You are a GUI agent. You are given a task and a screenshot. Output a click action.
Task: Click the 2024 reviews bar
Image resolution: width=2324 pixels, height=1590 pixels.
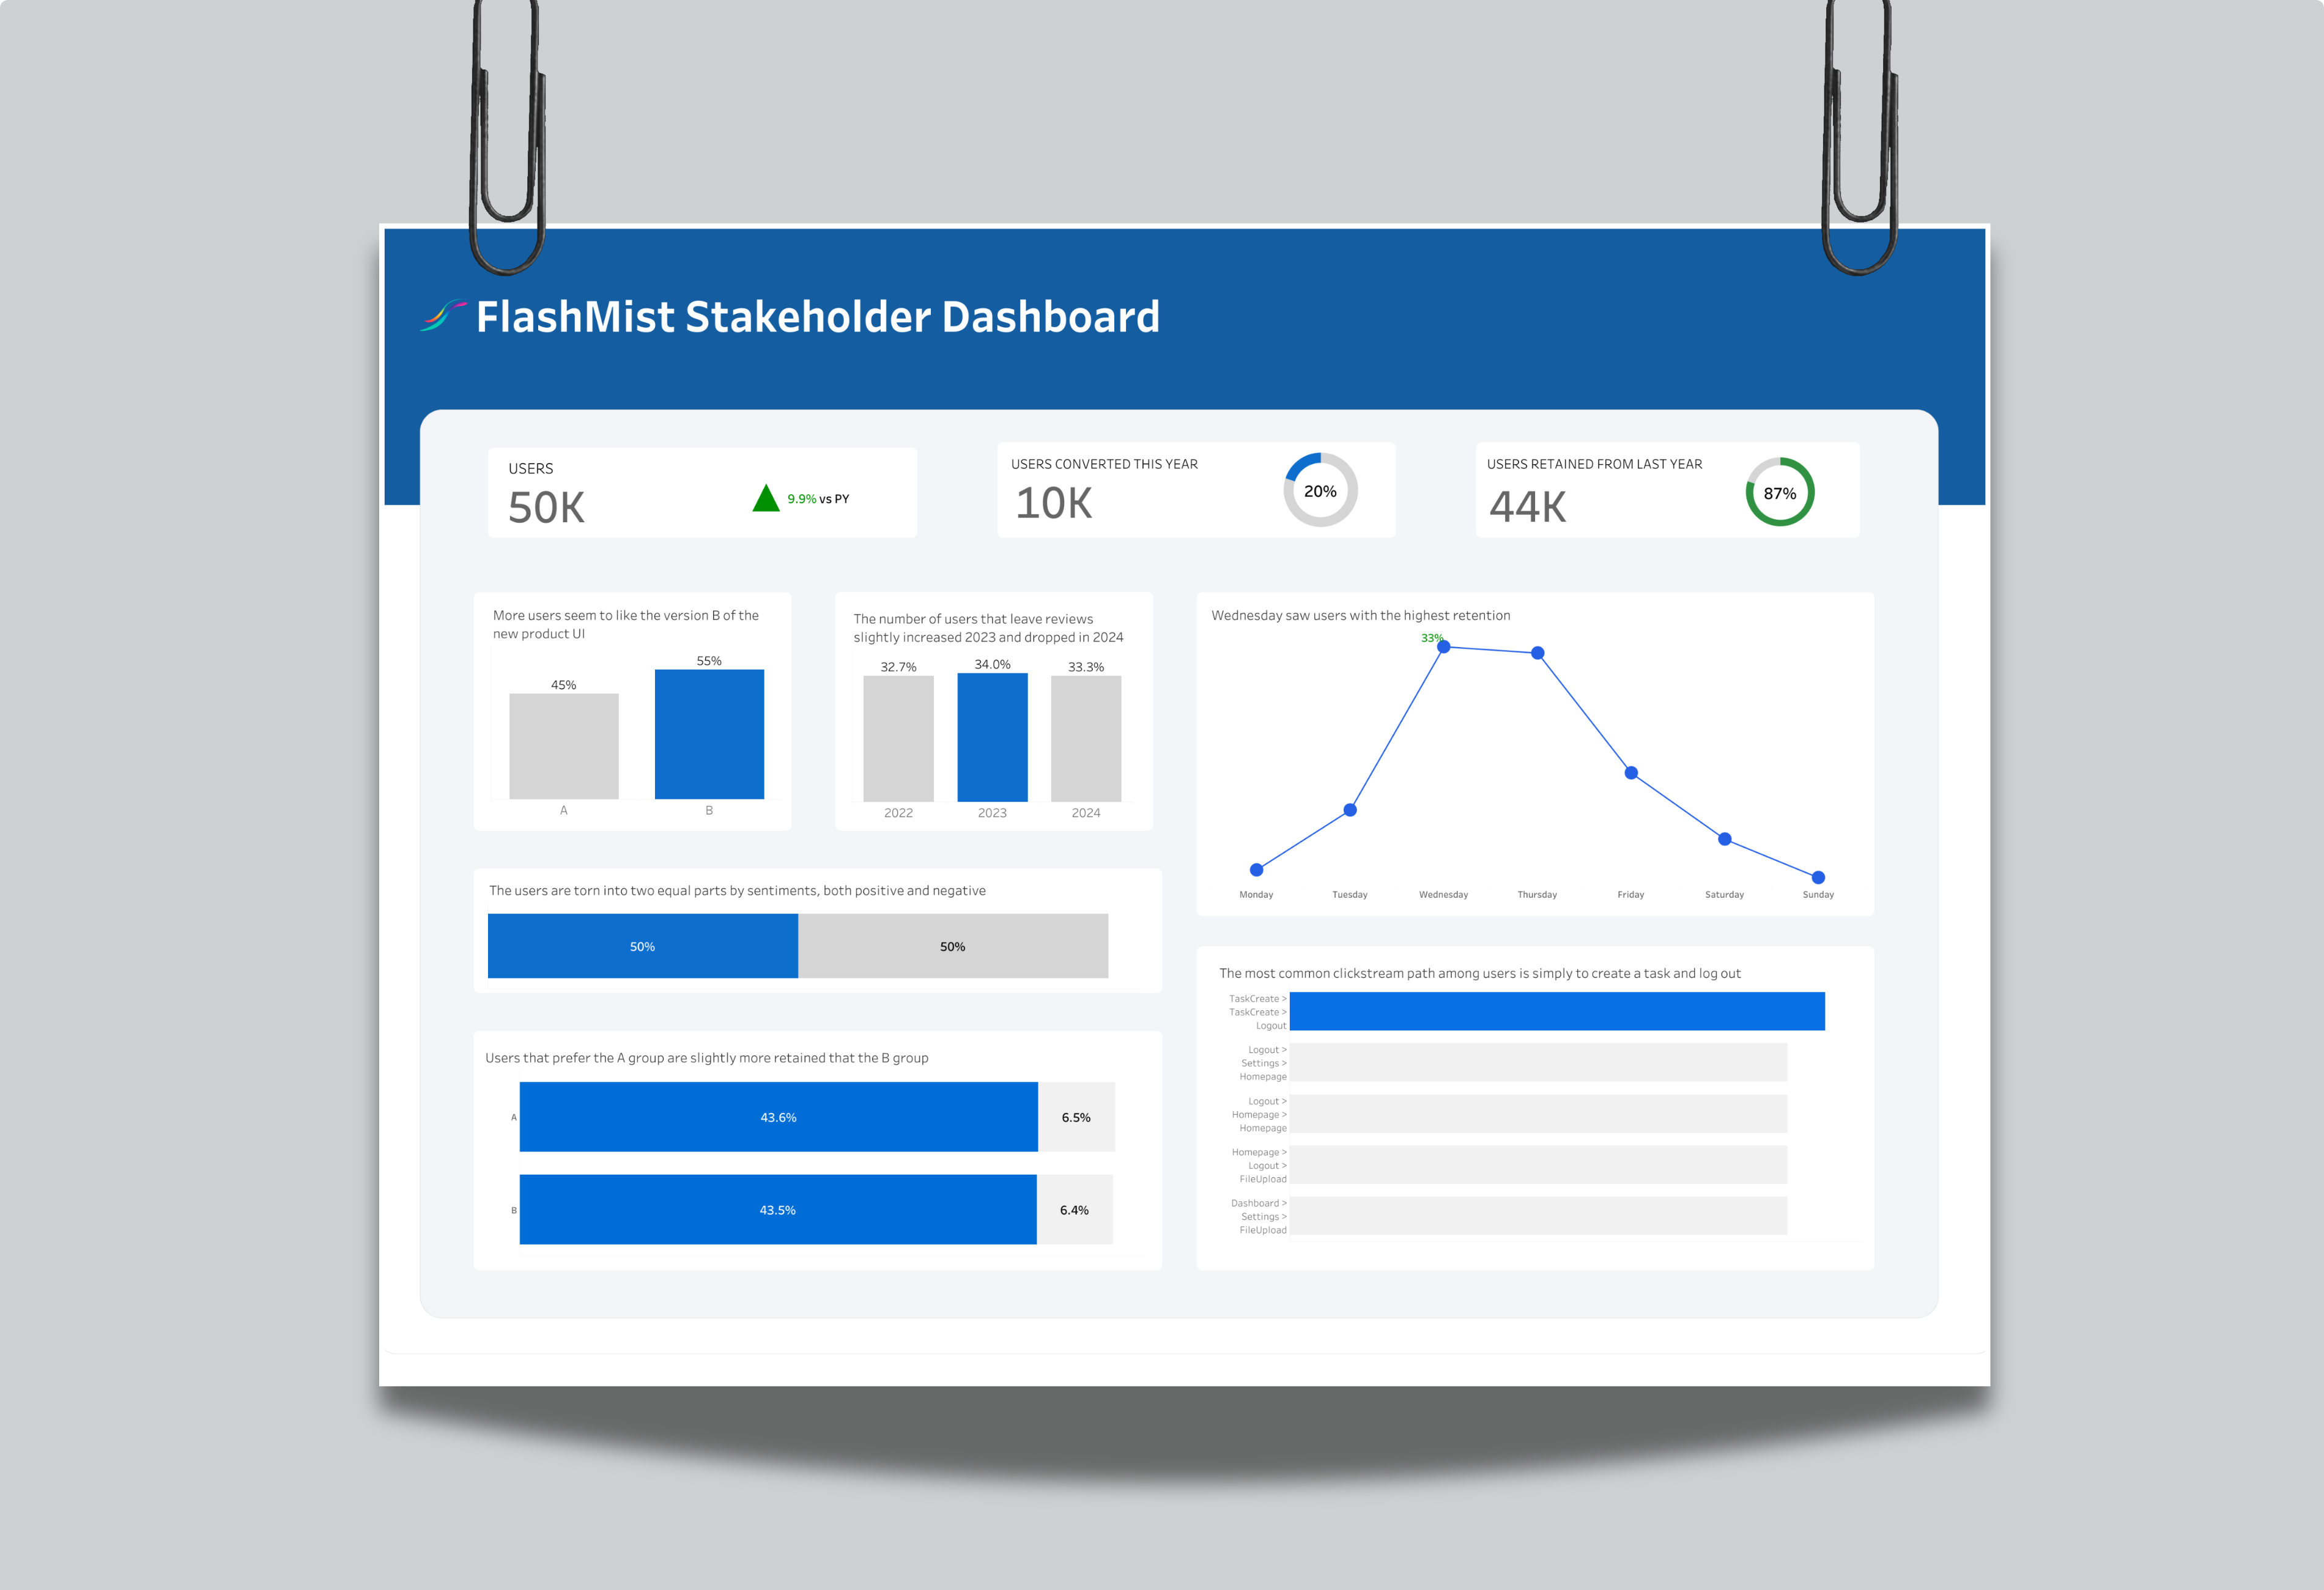[1086, 739]
